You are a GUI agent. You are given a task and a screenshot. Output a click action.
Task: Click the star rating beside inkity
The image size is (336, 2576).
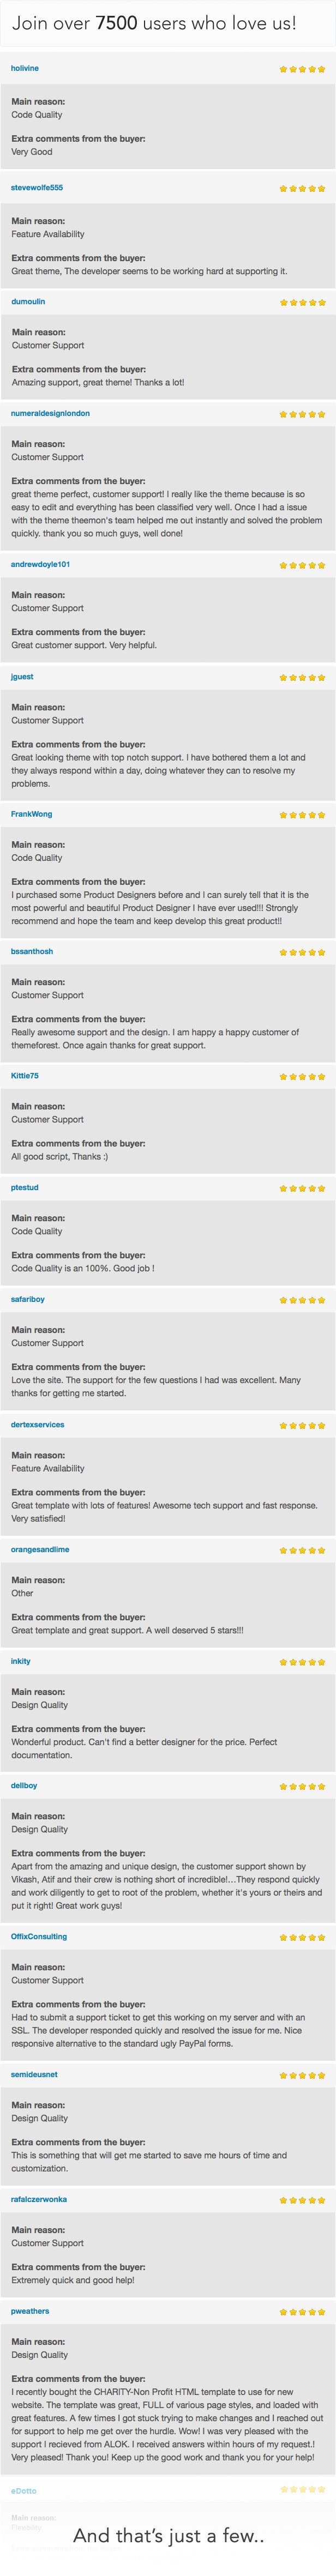coord(302,1662)
